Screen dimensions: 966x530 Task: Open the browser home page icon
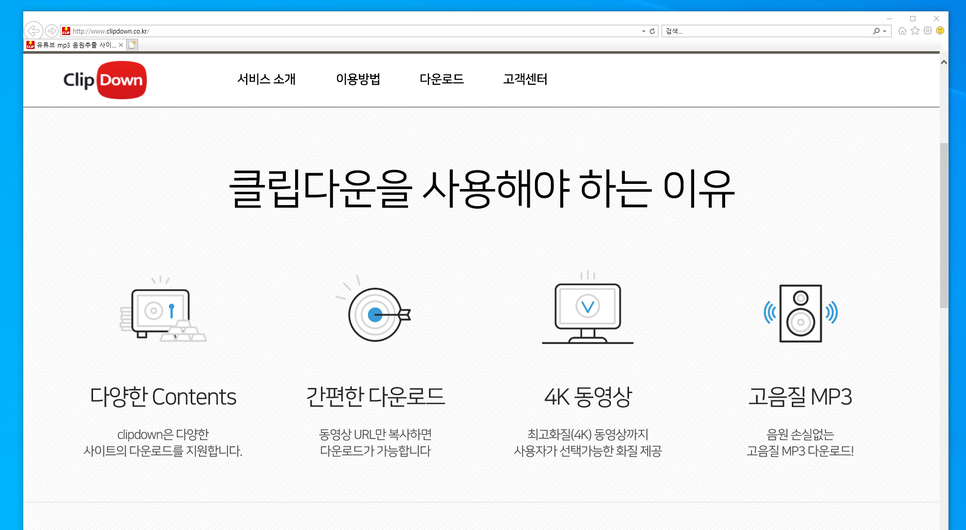click(902, 31)
